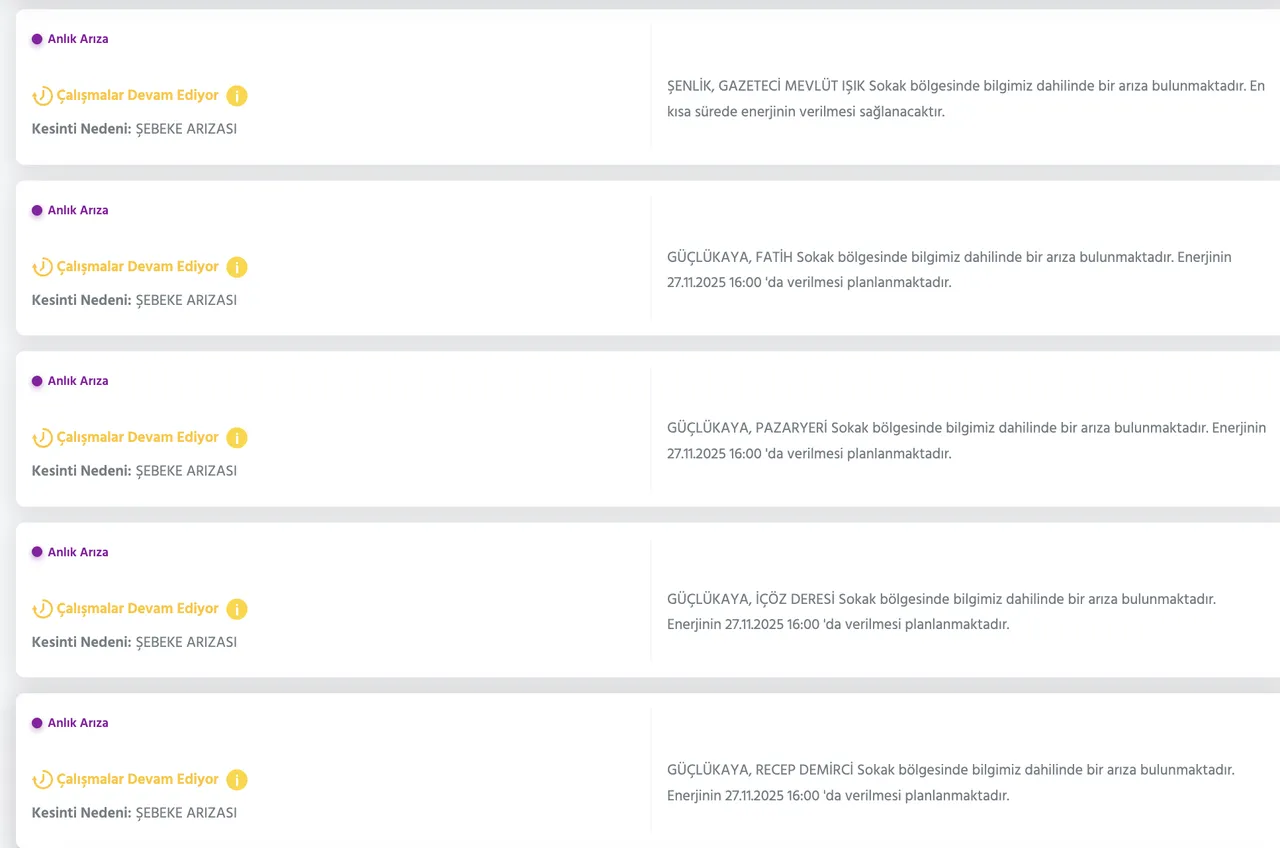
Task: Click 'Çalışmalar Devam Ediyor' on ŞENLİK outage card
Action: click(x=137, y=95)
